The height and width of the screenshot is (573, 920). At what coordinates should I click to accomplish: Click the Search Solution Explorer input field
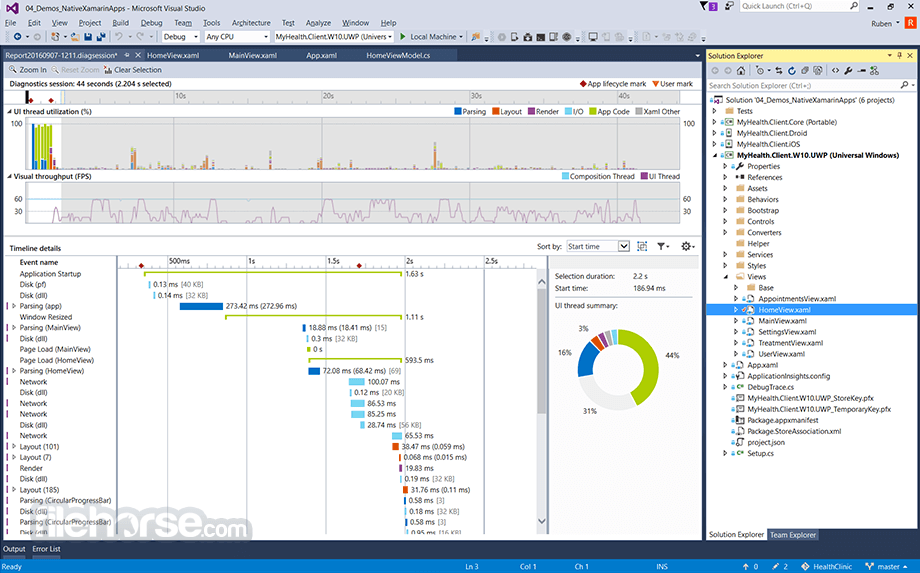804,85
